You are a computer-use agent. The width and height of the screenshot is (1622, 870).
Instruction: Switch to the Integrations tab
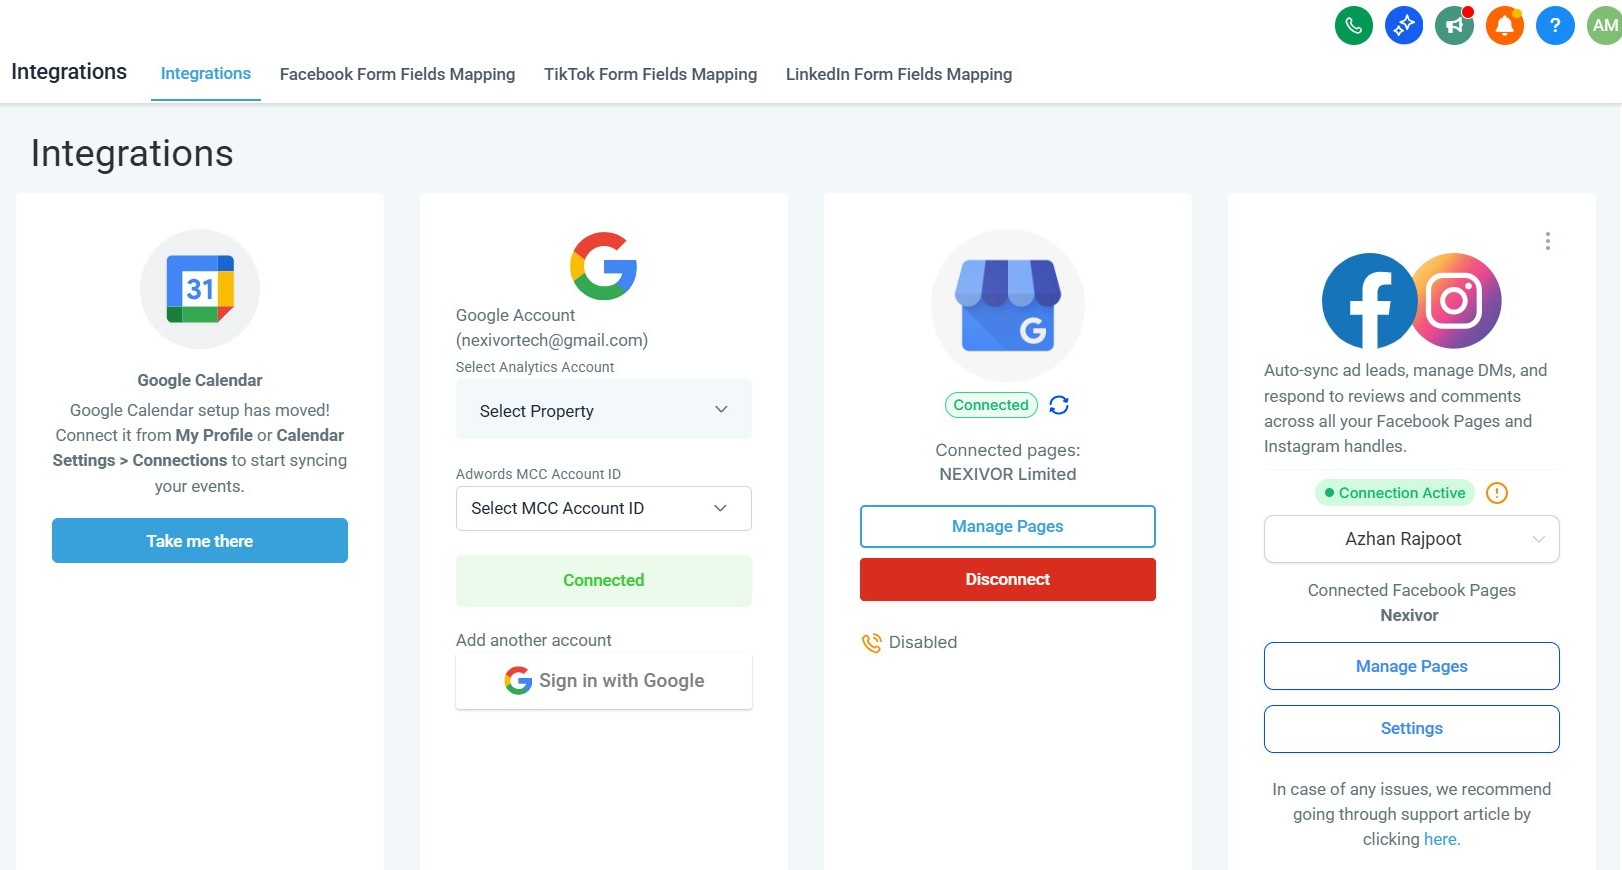click(206, 74)
